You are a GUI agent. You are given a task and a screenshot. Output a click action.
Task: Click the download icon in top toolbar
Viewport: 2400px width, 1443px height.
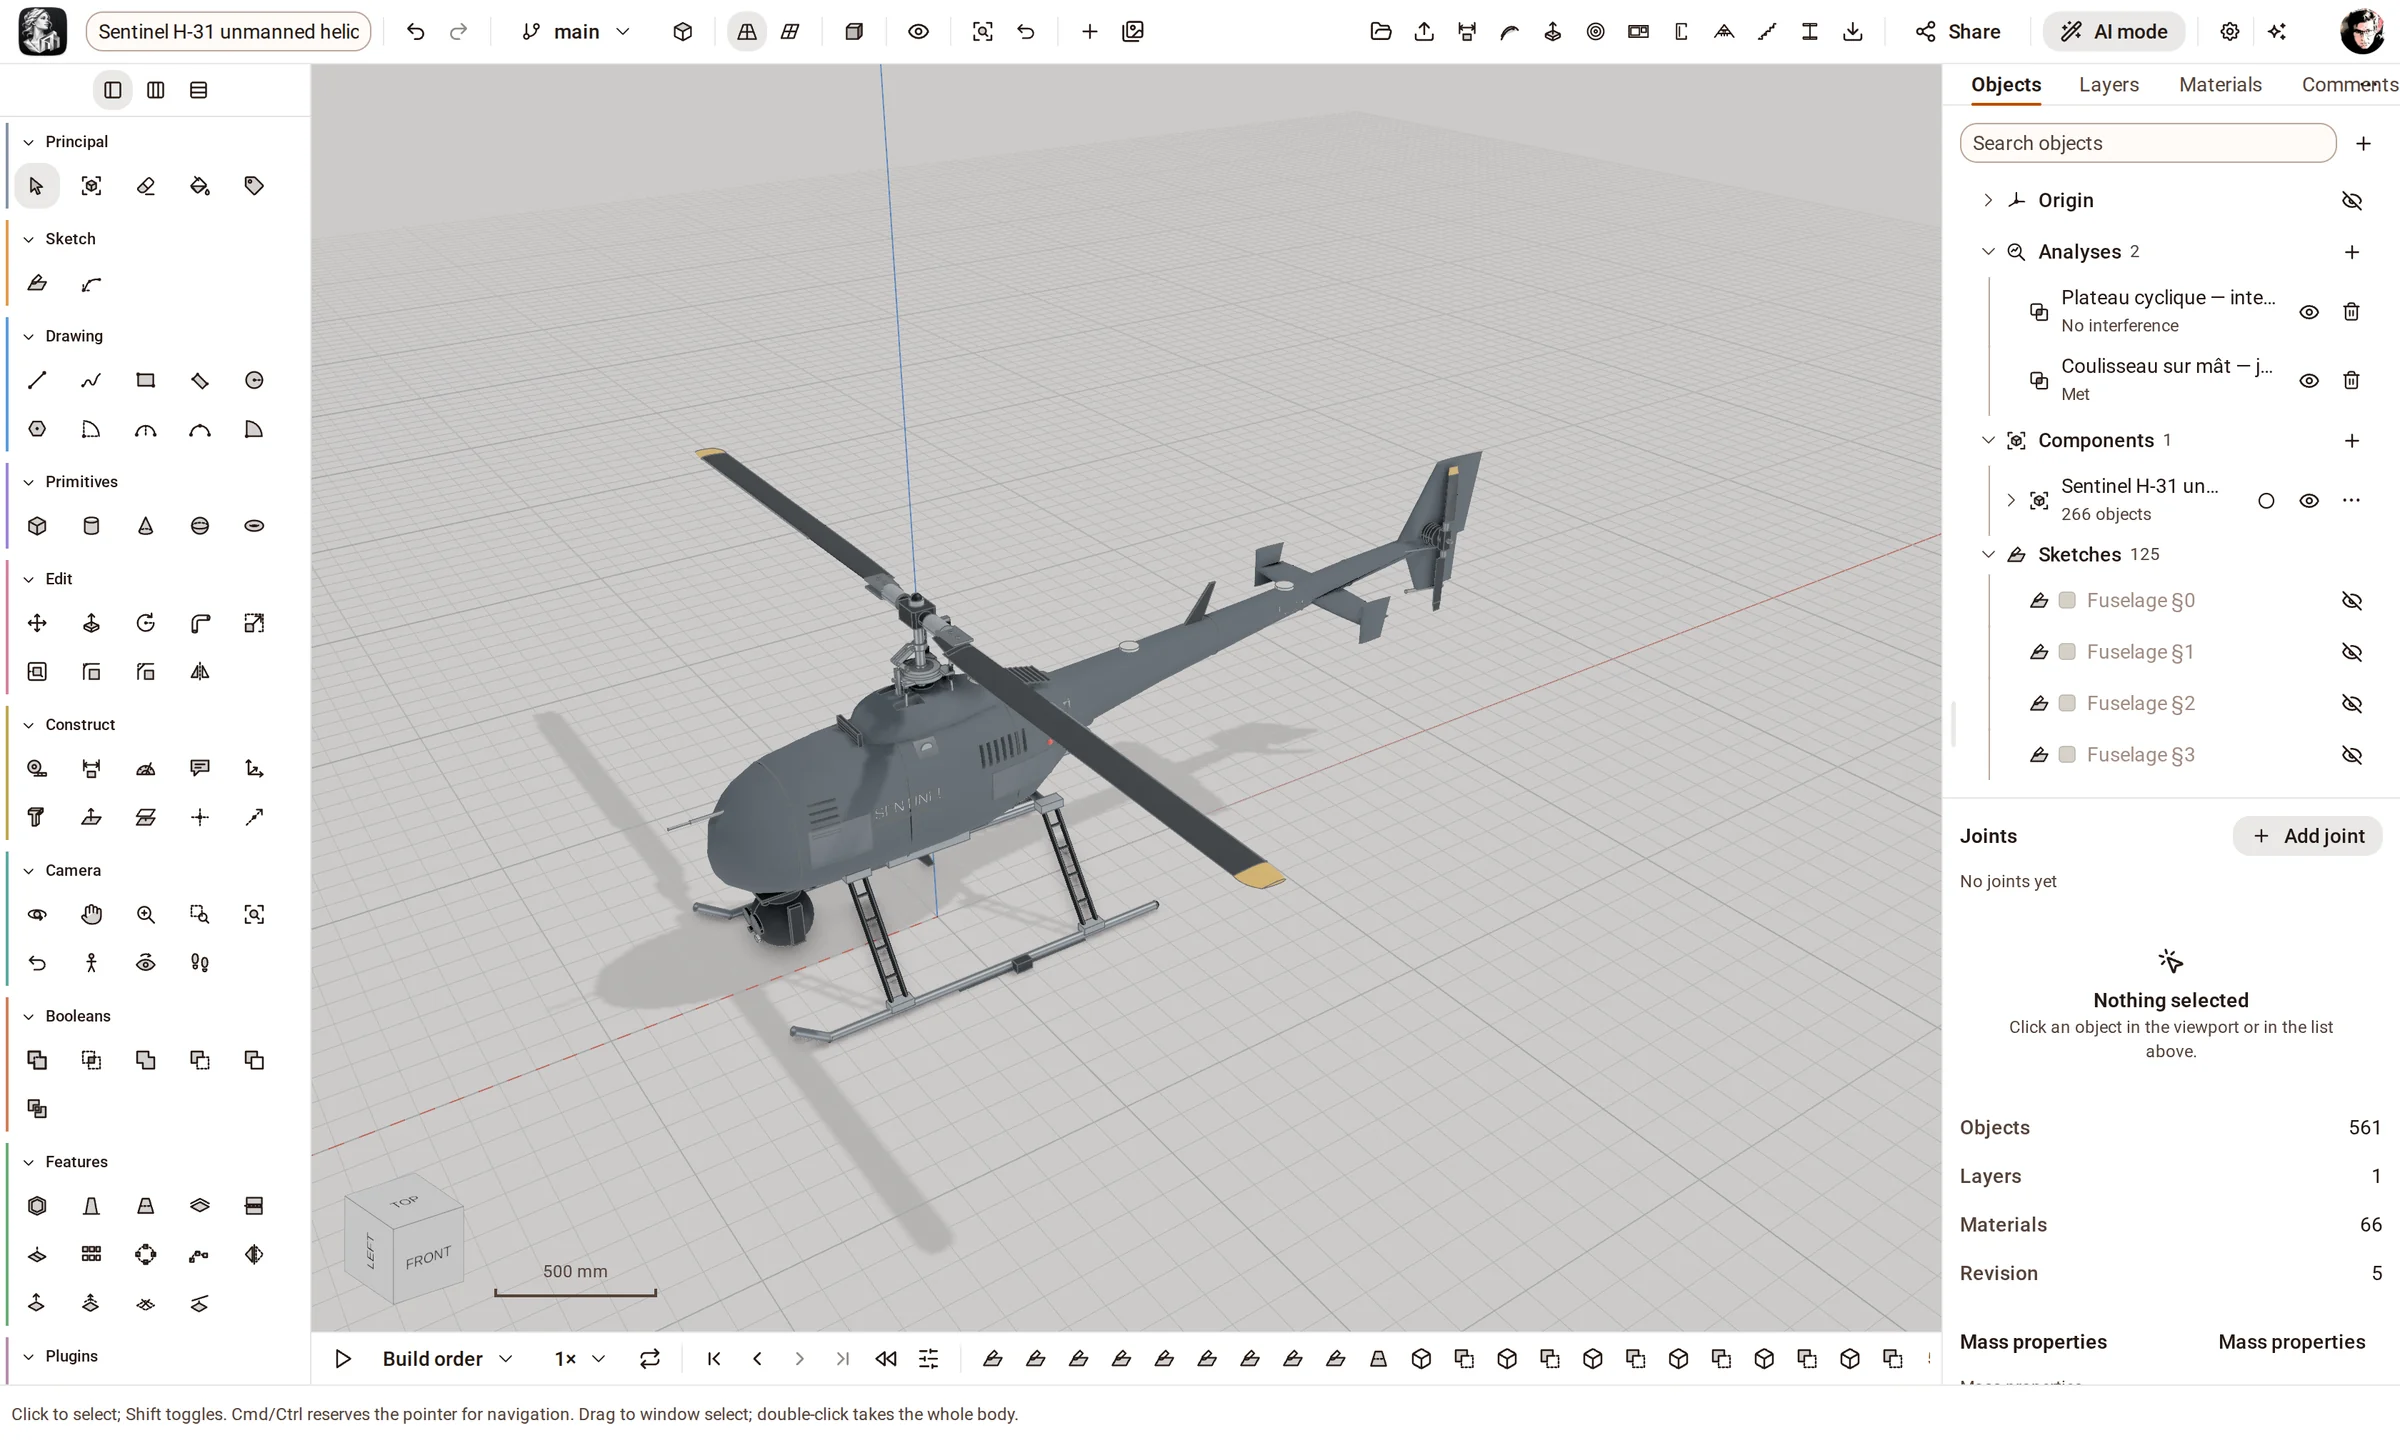pos(1853,32)
